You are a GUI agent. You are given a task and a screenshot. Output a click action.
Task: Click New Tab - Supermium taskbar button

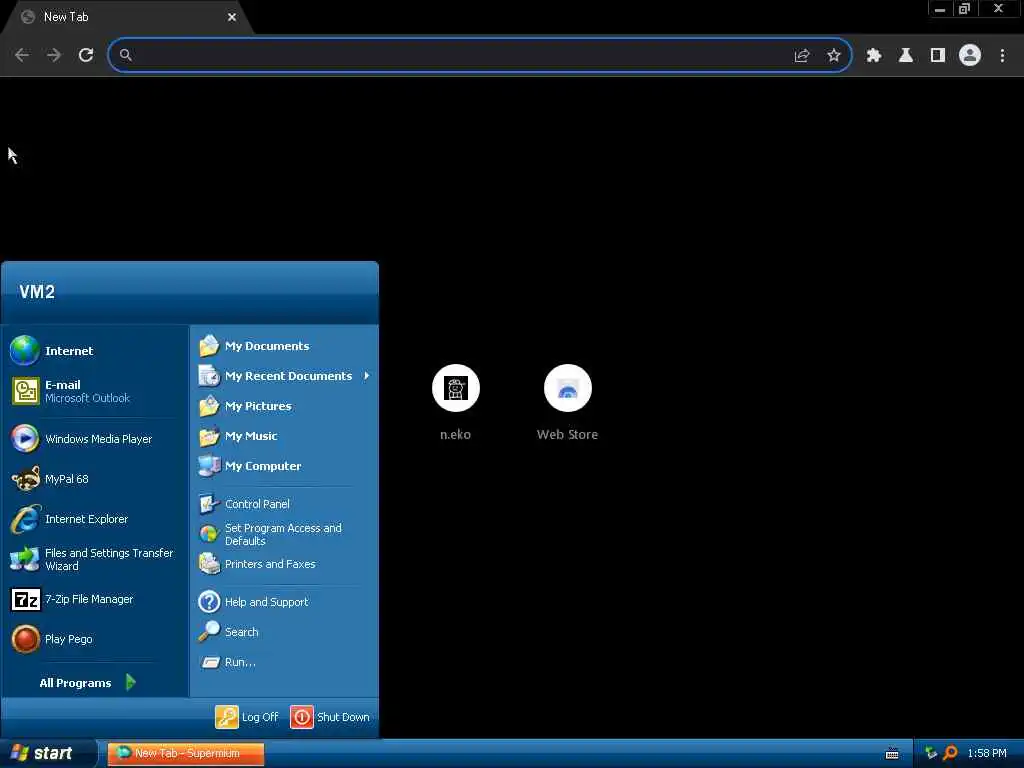point(186,754)
